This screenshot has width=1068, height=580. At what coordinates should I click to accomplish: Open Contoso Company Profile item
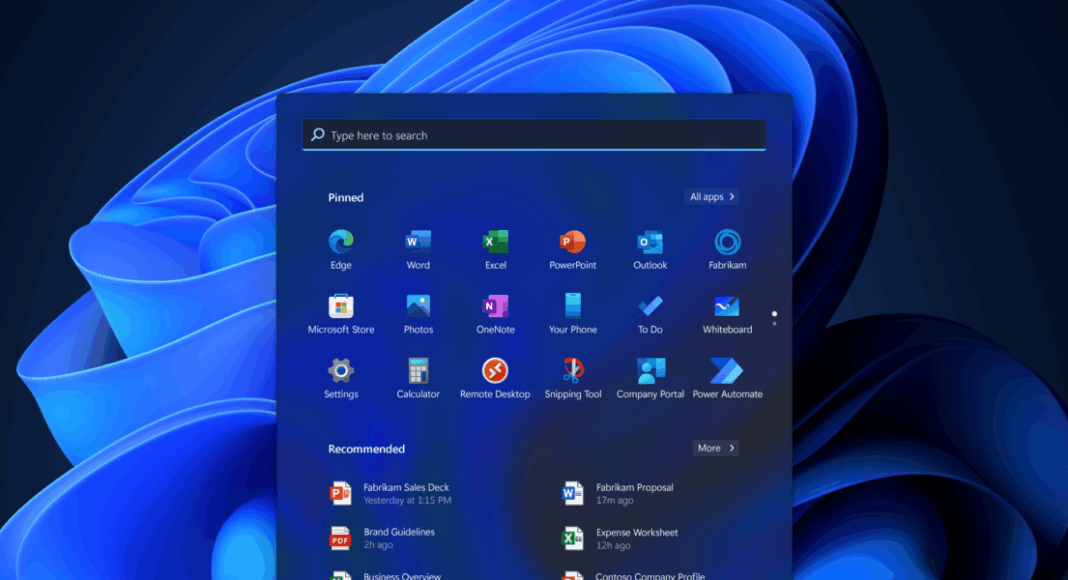click(x=650, y=576)
